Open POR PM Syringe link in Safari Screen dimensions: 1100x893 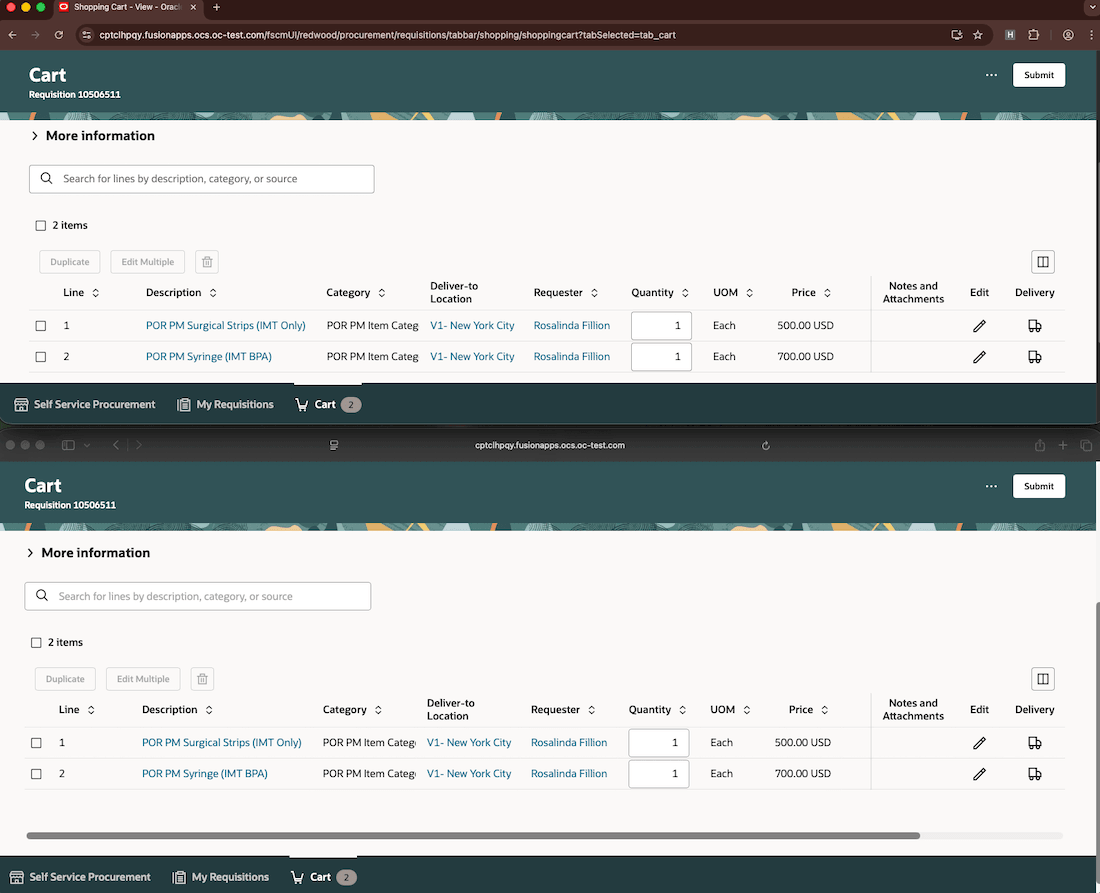pos(204,774)
